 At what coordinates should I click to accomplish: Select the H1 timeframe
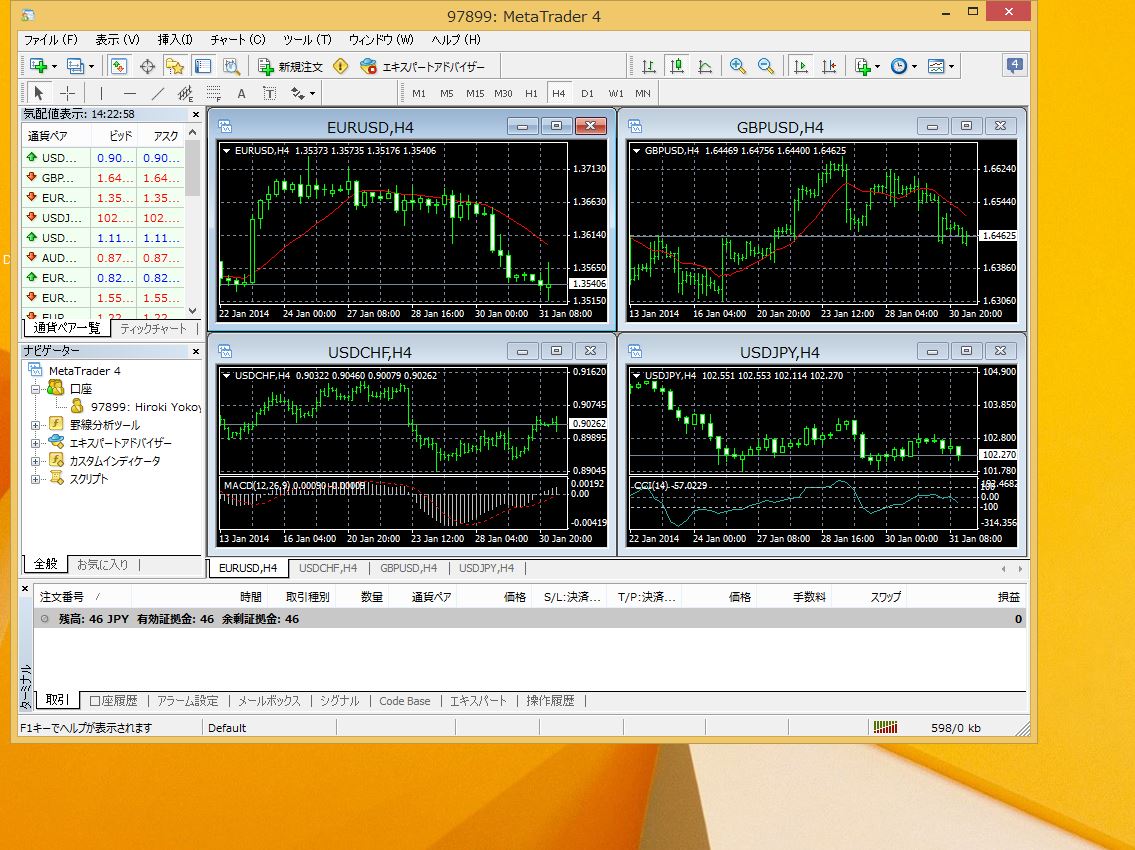coord(531,93)
